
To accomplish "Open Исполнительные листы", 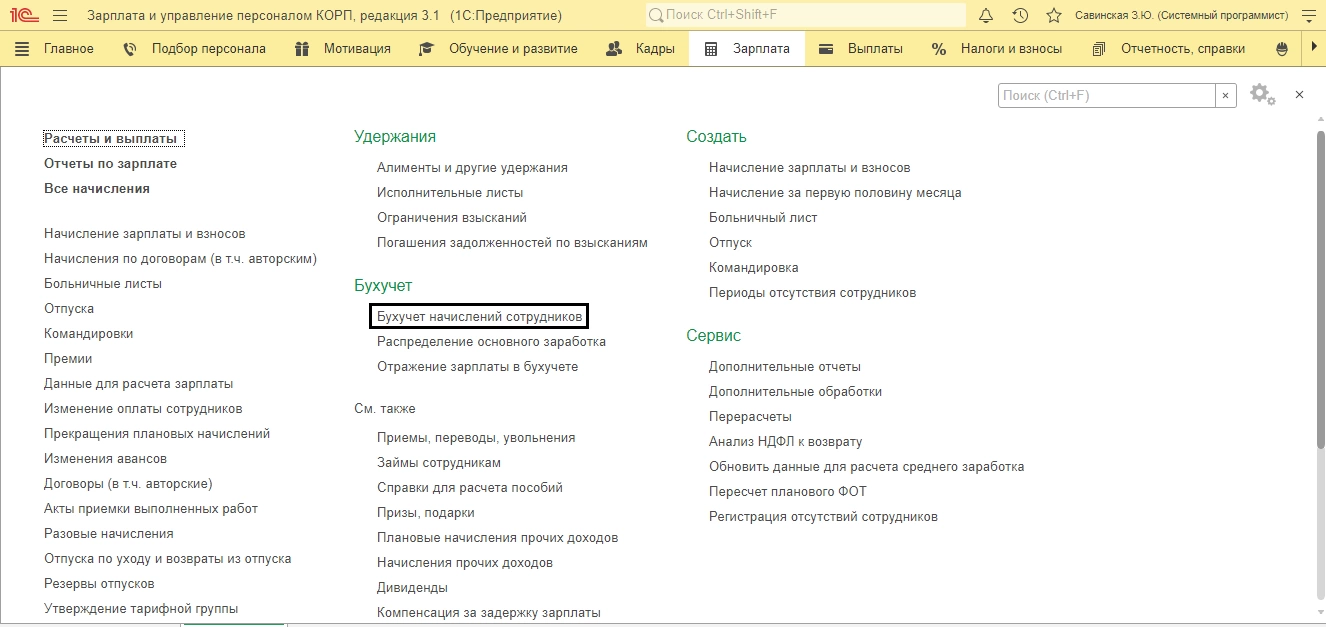I will 450,193.
